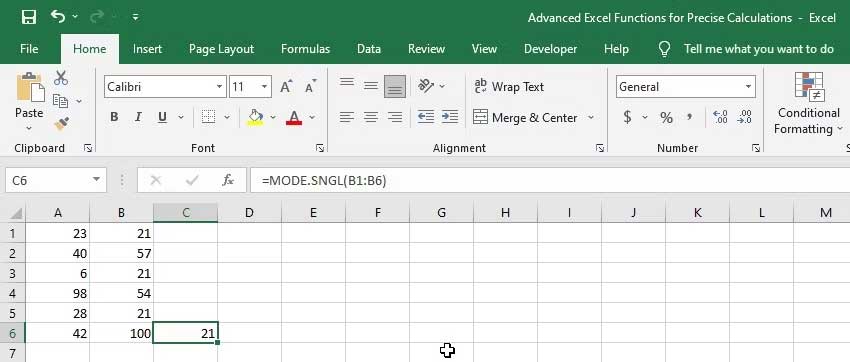
Task: Open Number format dialog launcher
Action: [x=756, y=148]
